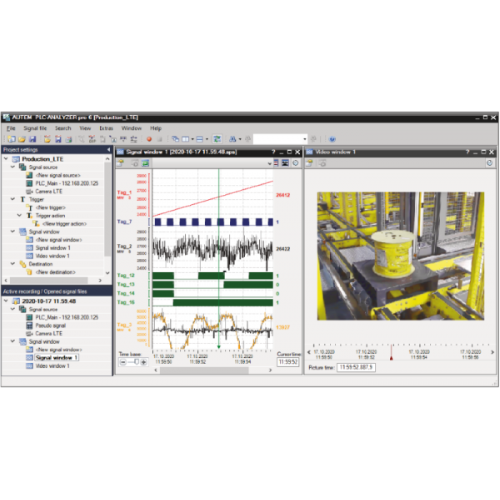500x500 pixels.
Task: Click the refresh icon in Video window toolbar
Action: [489, 163]
